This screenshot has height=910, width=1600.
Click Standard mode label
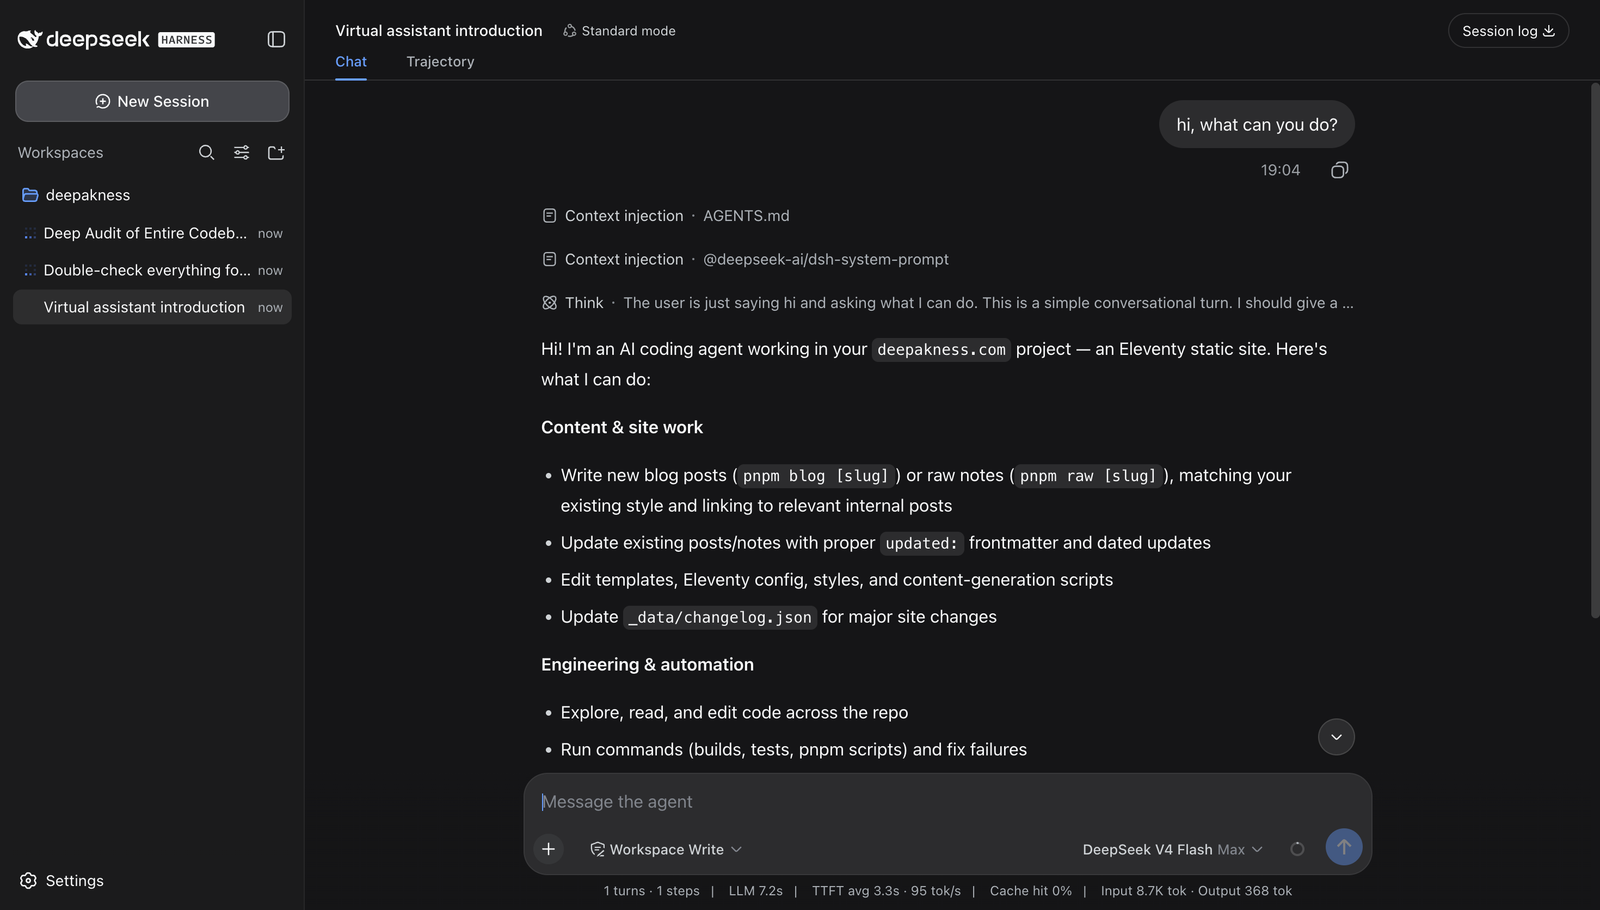point(628,31)
